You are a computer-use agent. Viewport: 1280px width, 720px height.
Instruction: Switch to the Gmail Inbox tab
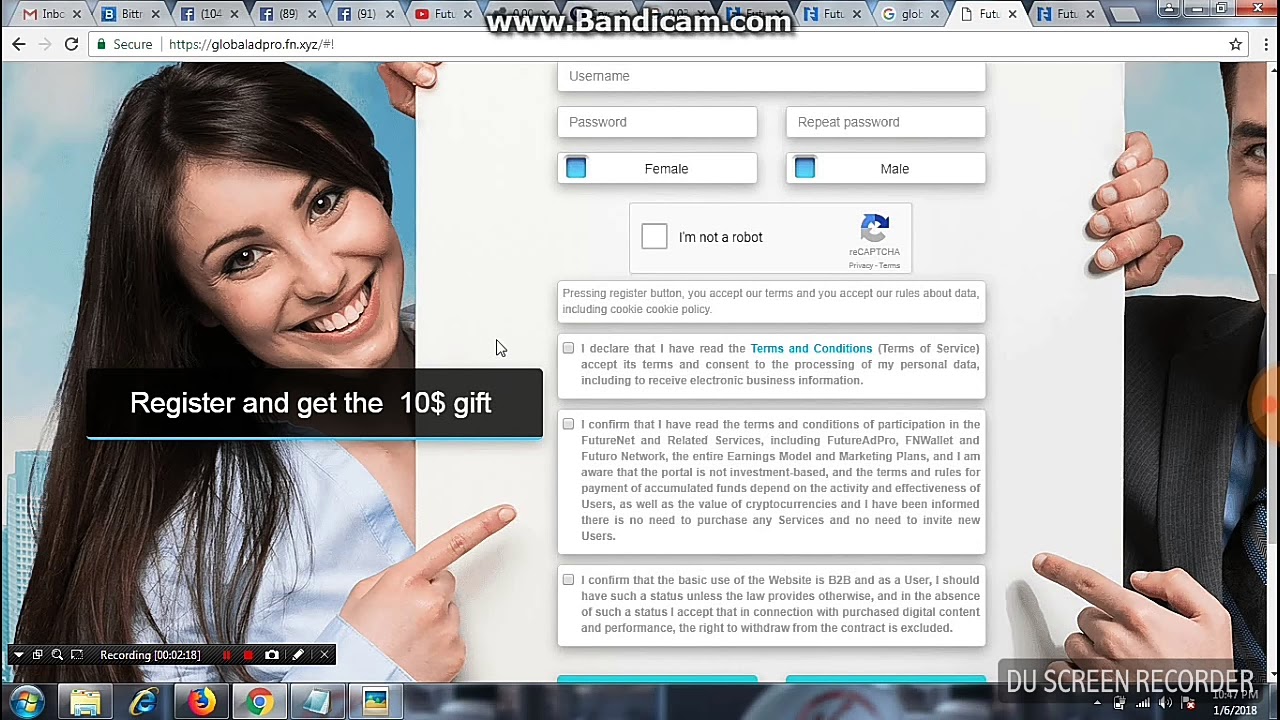(47, 14)
